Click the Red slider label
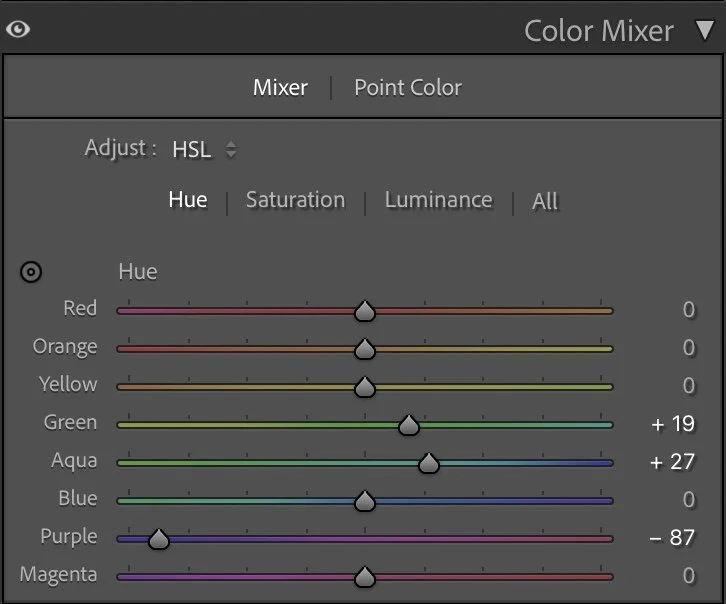 (x=80, y=308)
